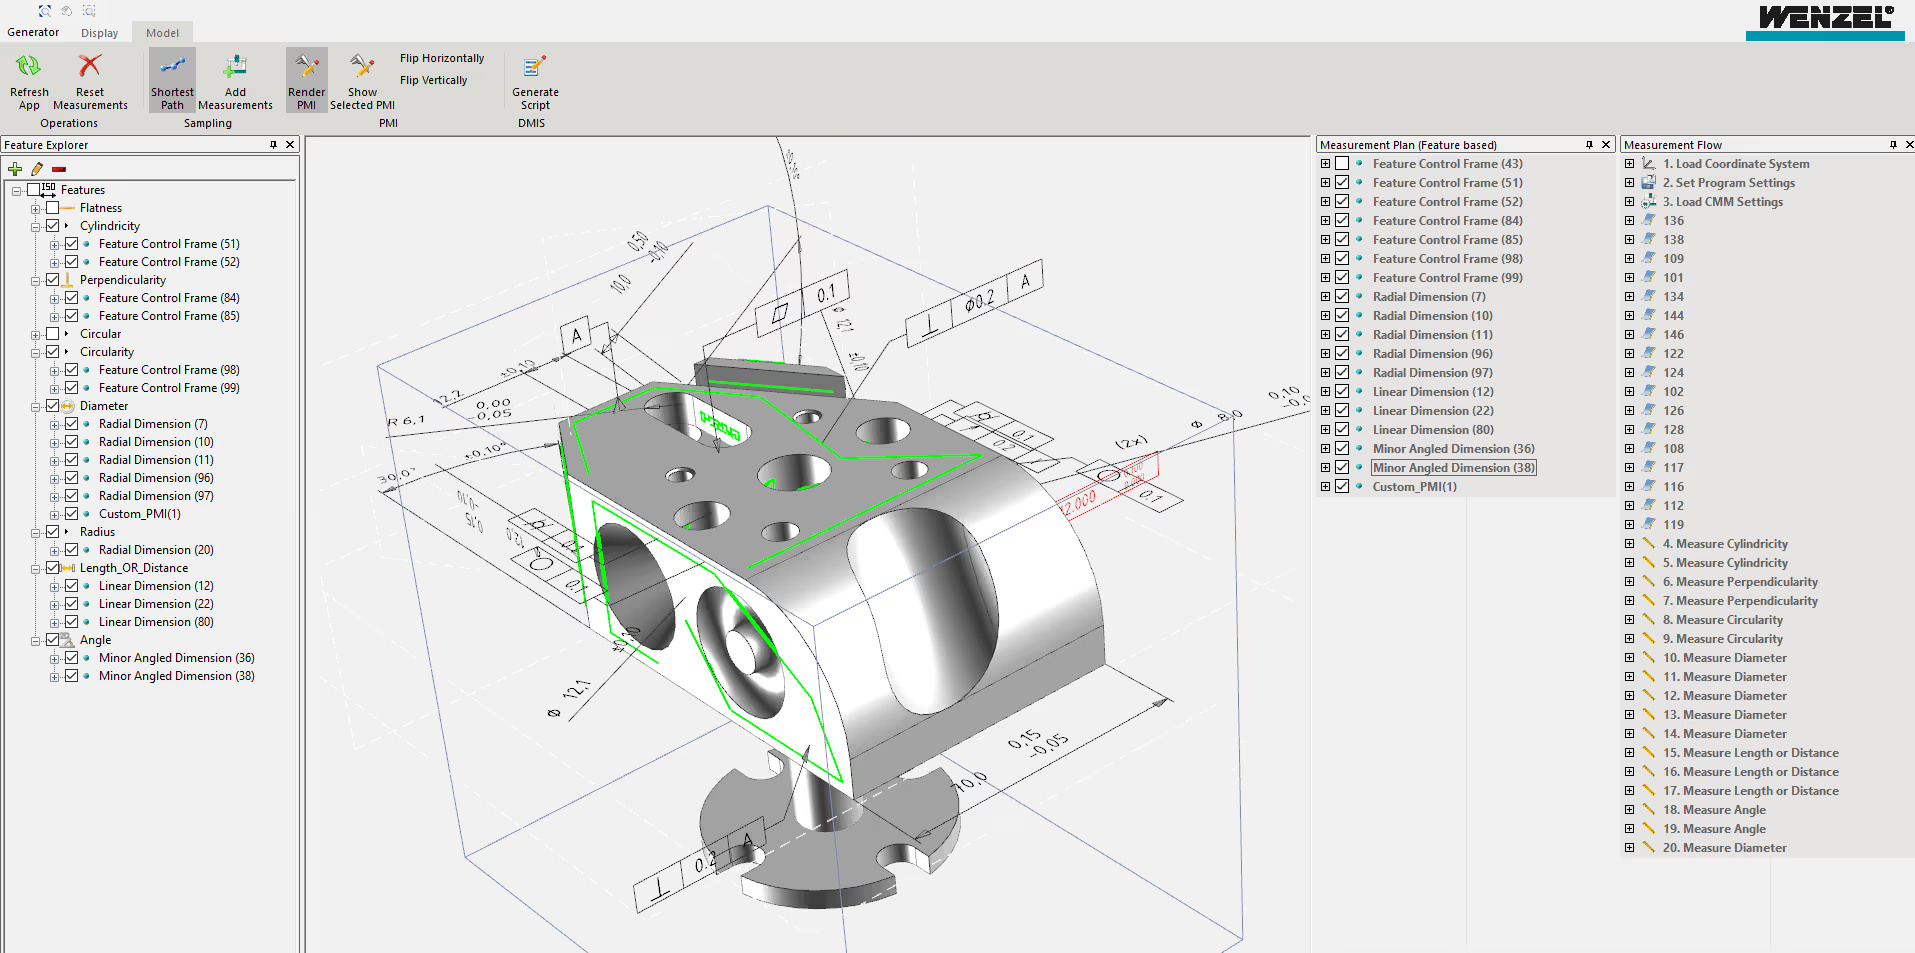The image size is (1915, 953).
Task: Check Feature Control Frame (43) in Measurement Plan
Action: pyautogui.click(x=1342, y=164)
